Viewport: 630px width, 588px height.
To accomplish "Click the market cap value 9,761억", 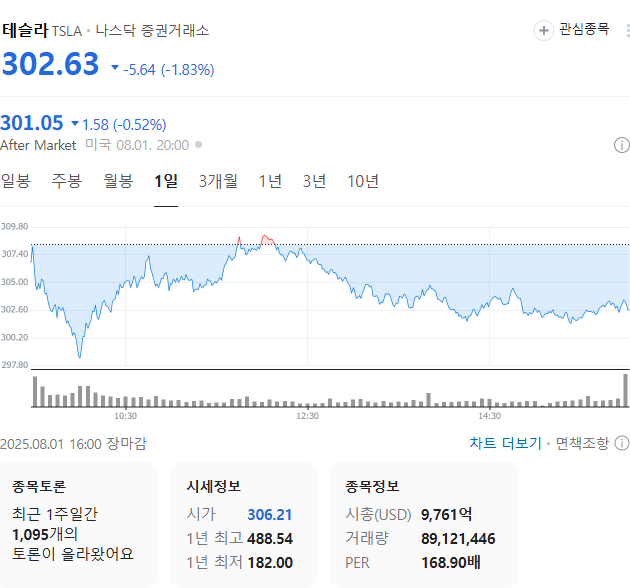I will pyautogui.click(x=446, y=514).
